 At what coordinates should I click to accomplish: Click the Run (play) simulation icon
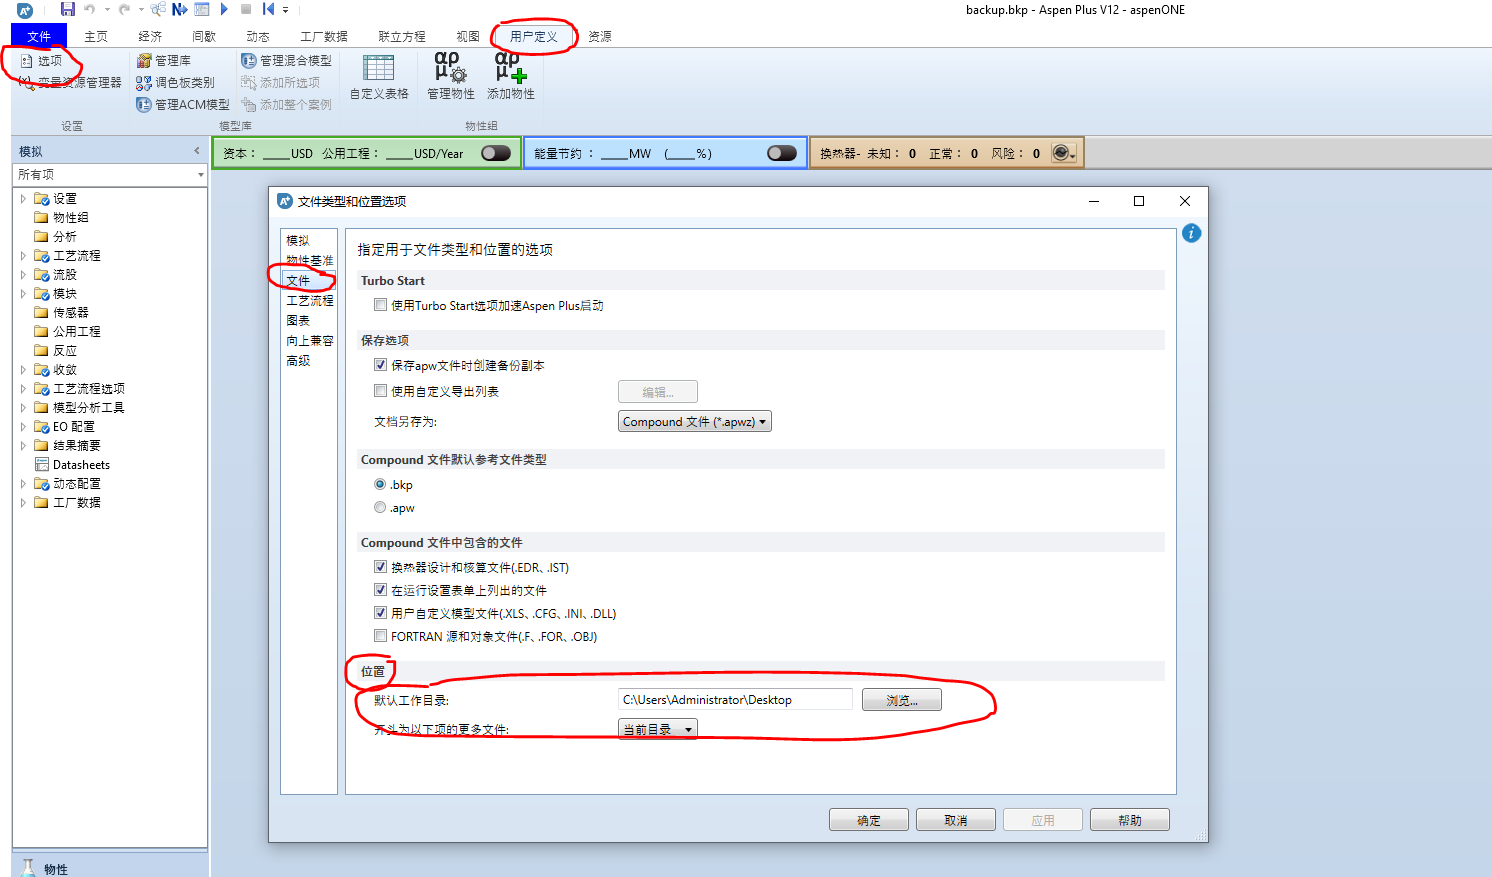click(224, 9)
